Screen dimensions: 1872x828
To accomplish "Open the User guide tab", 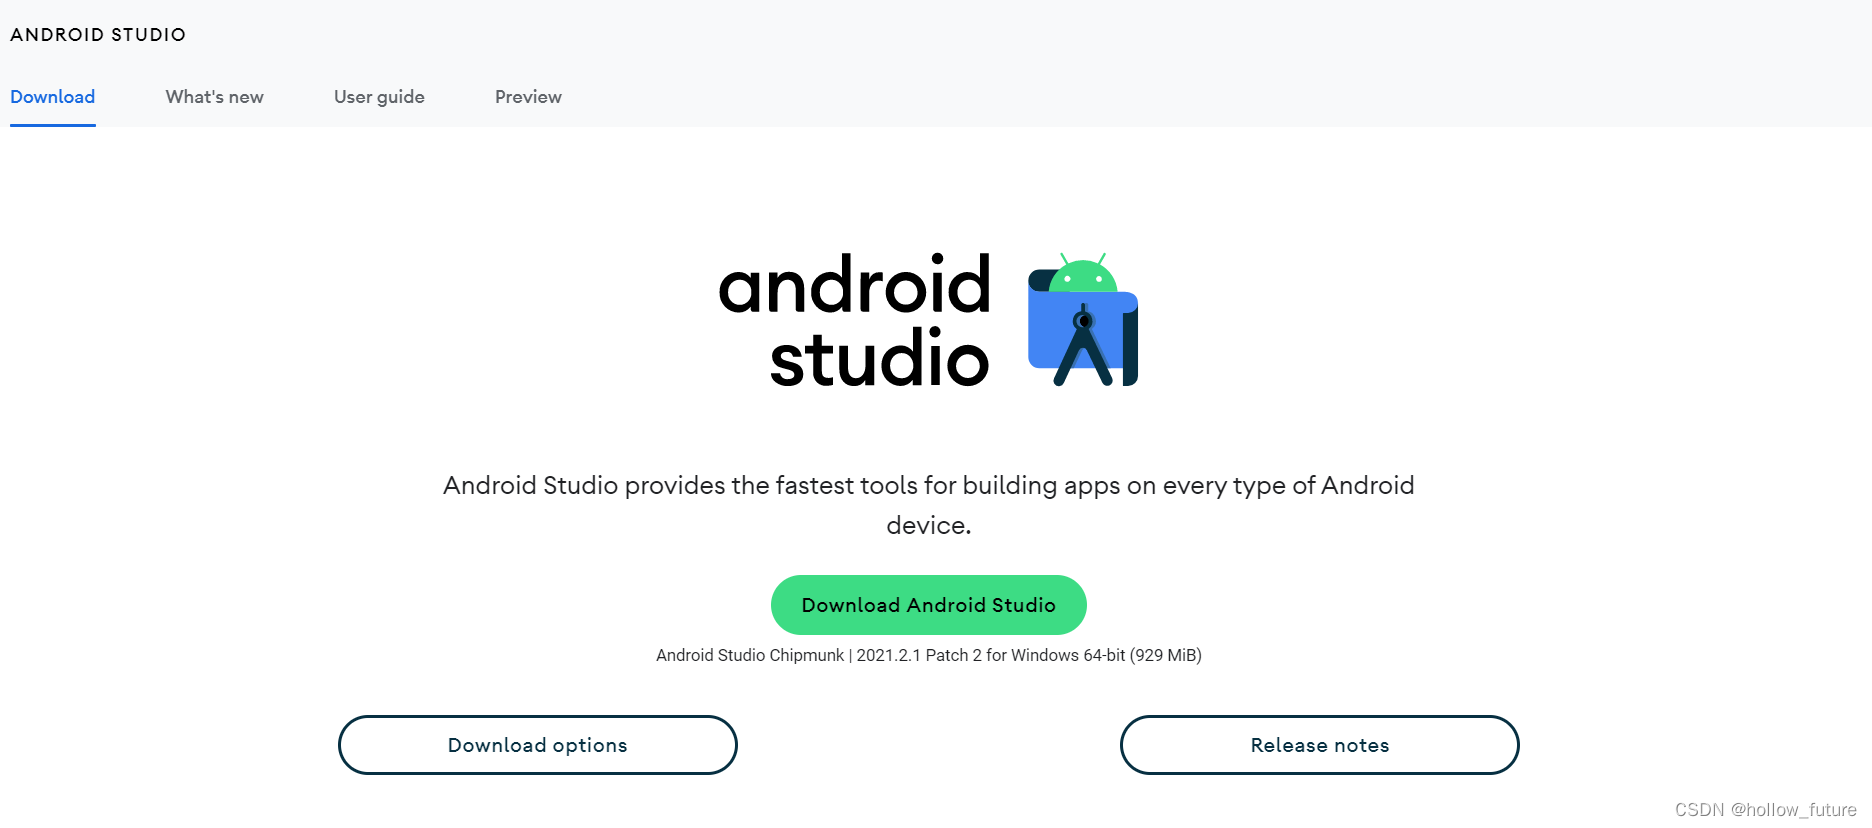I will click(x=379, y=97).
